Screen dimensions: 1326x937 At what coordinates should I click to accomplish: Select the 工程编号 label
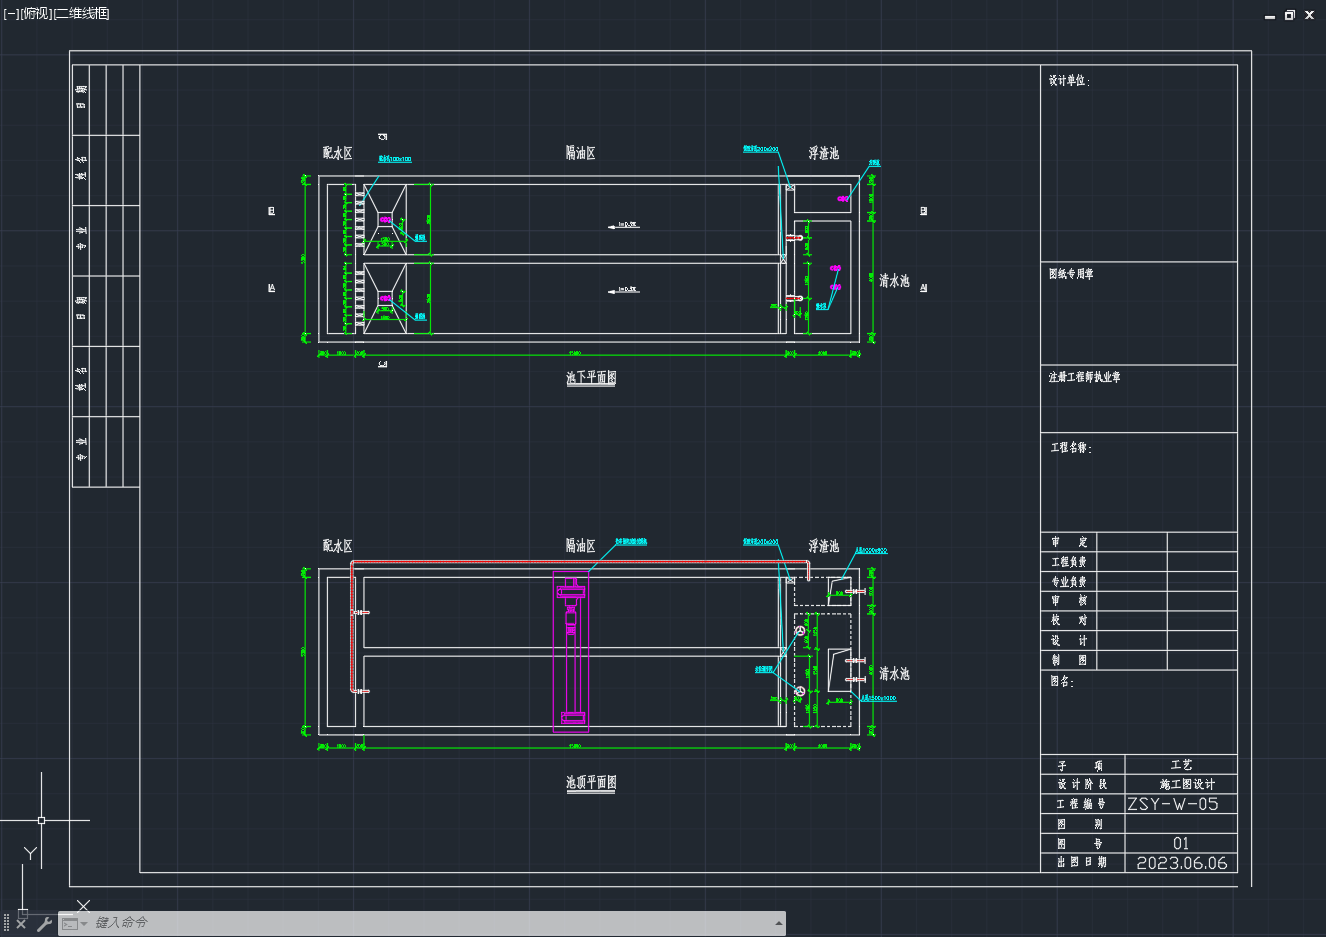1082,804
